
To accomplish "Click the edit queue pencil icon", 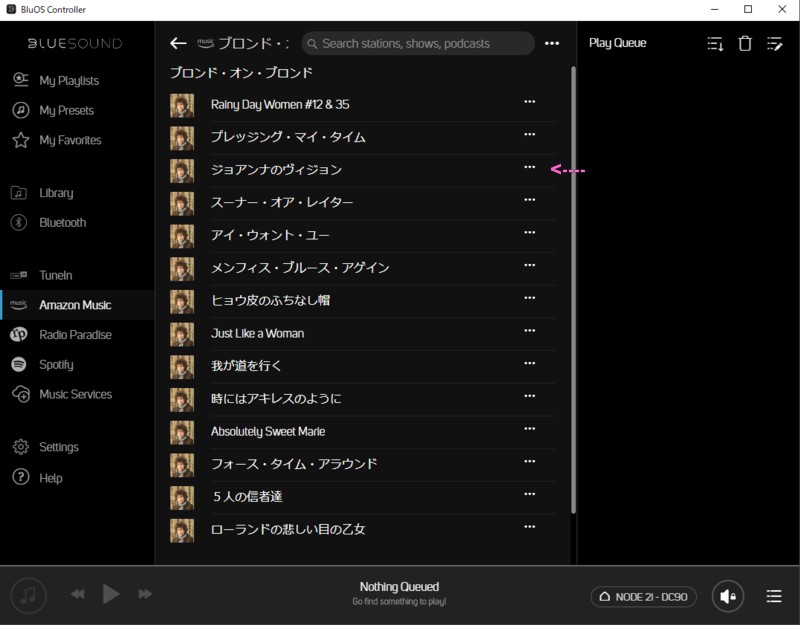I will point(774,44).
